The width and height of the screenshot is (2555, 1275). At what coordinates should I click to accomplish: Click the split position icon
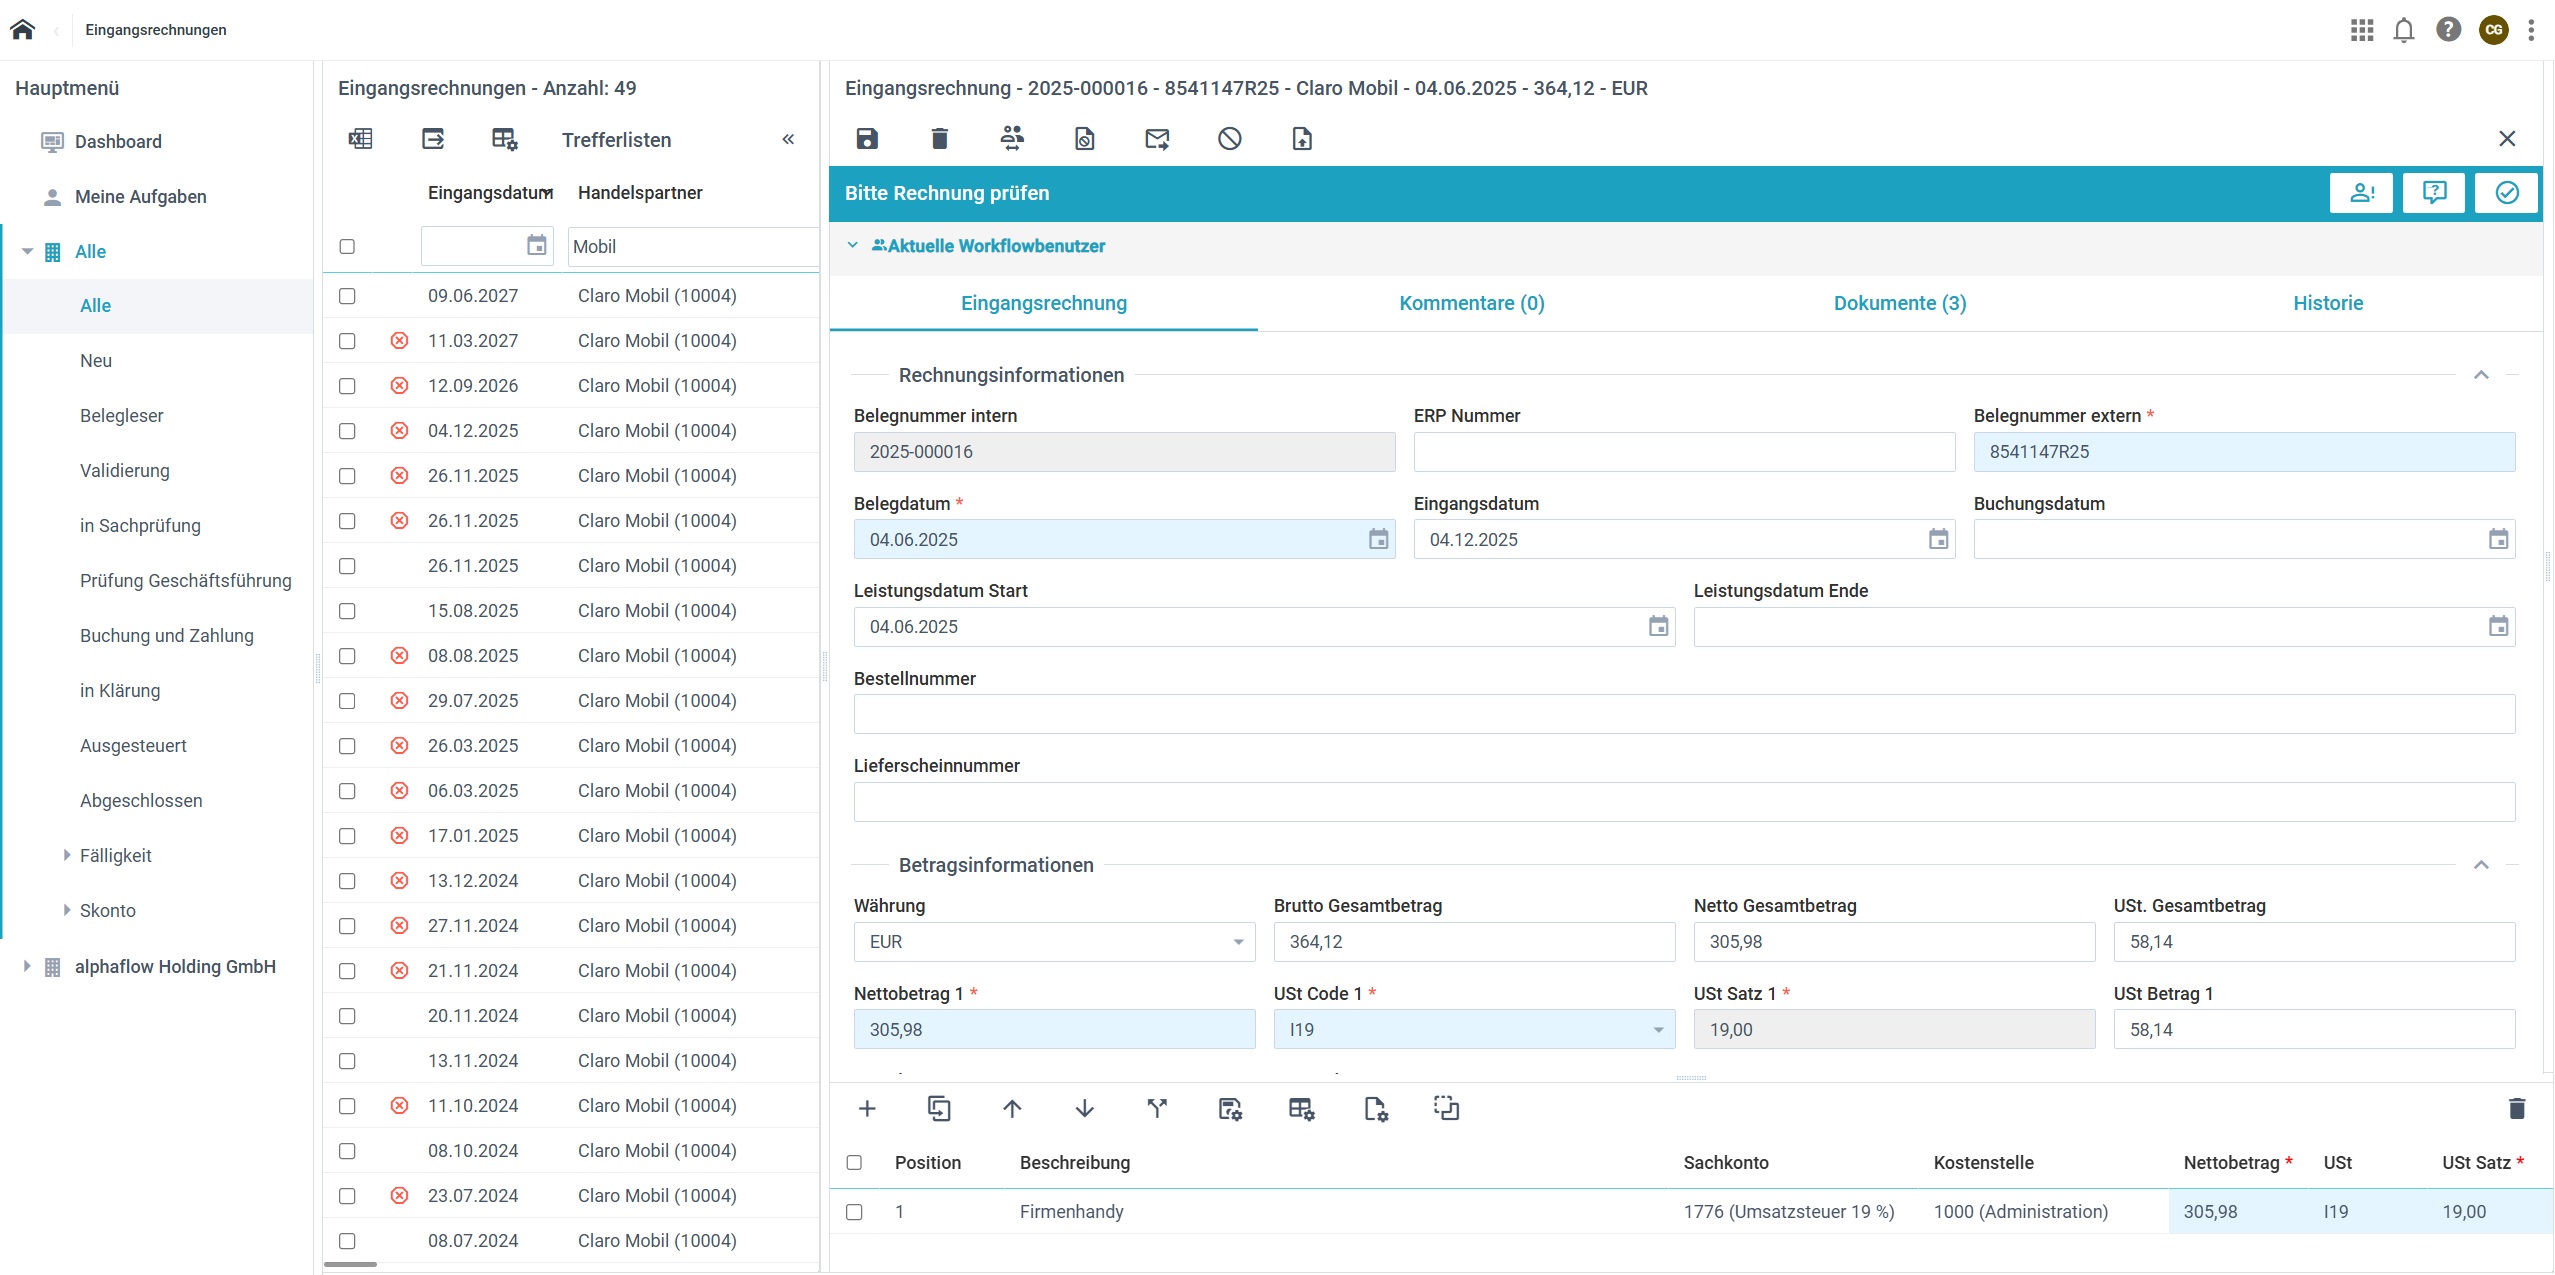pos(1157,1108)
